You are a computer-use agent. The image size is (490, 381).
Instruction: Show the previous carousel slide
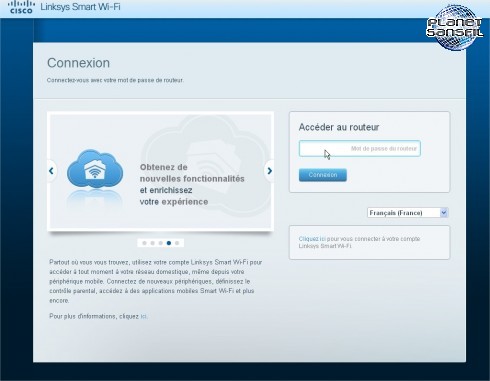[51, 171]
